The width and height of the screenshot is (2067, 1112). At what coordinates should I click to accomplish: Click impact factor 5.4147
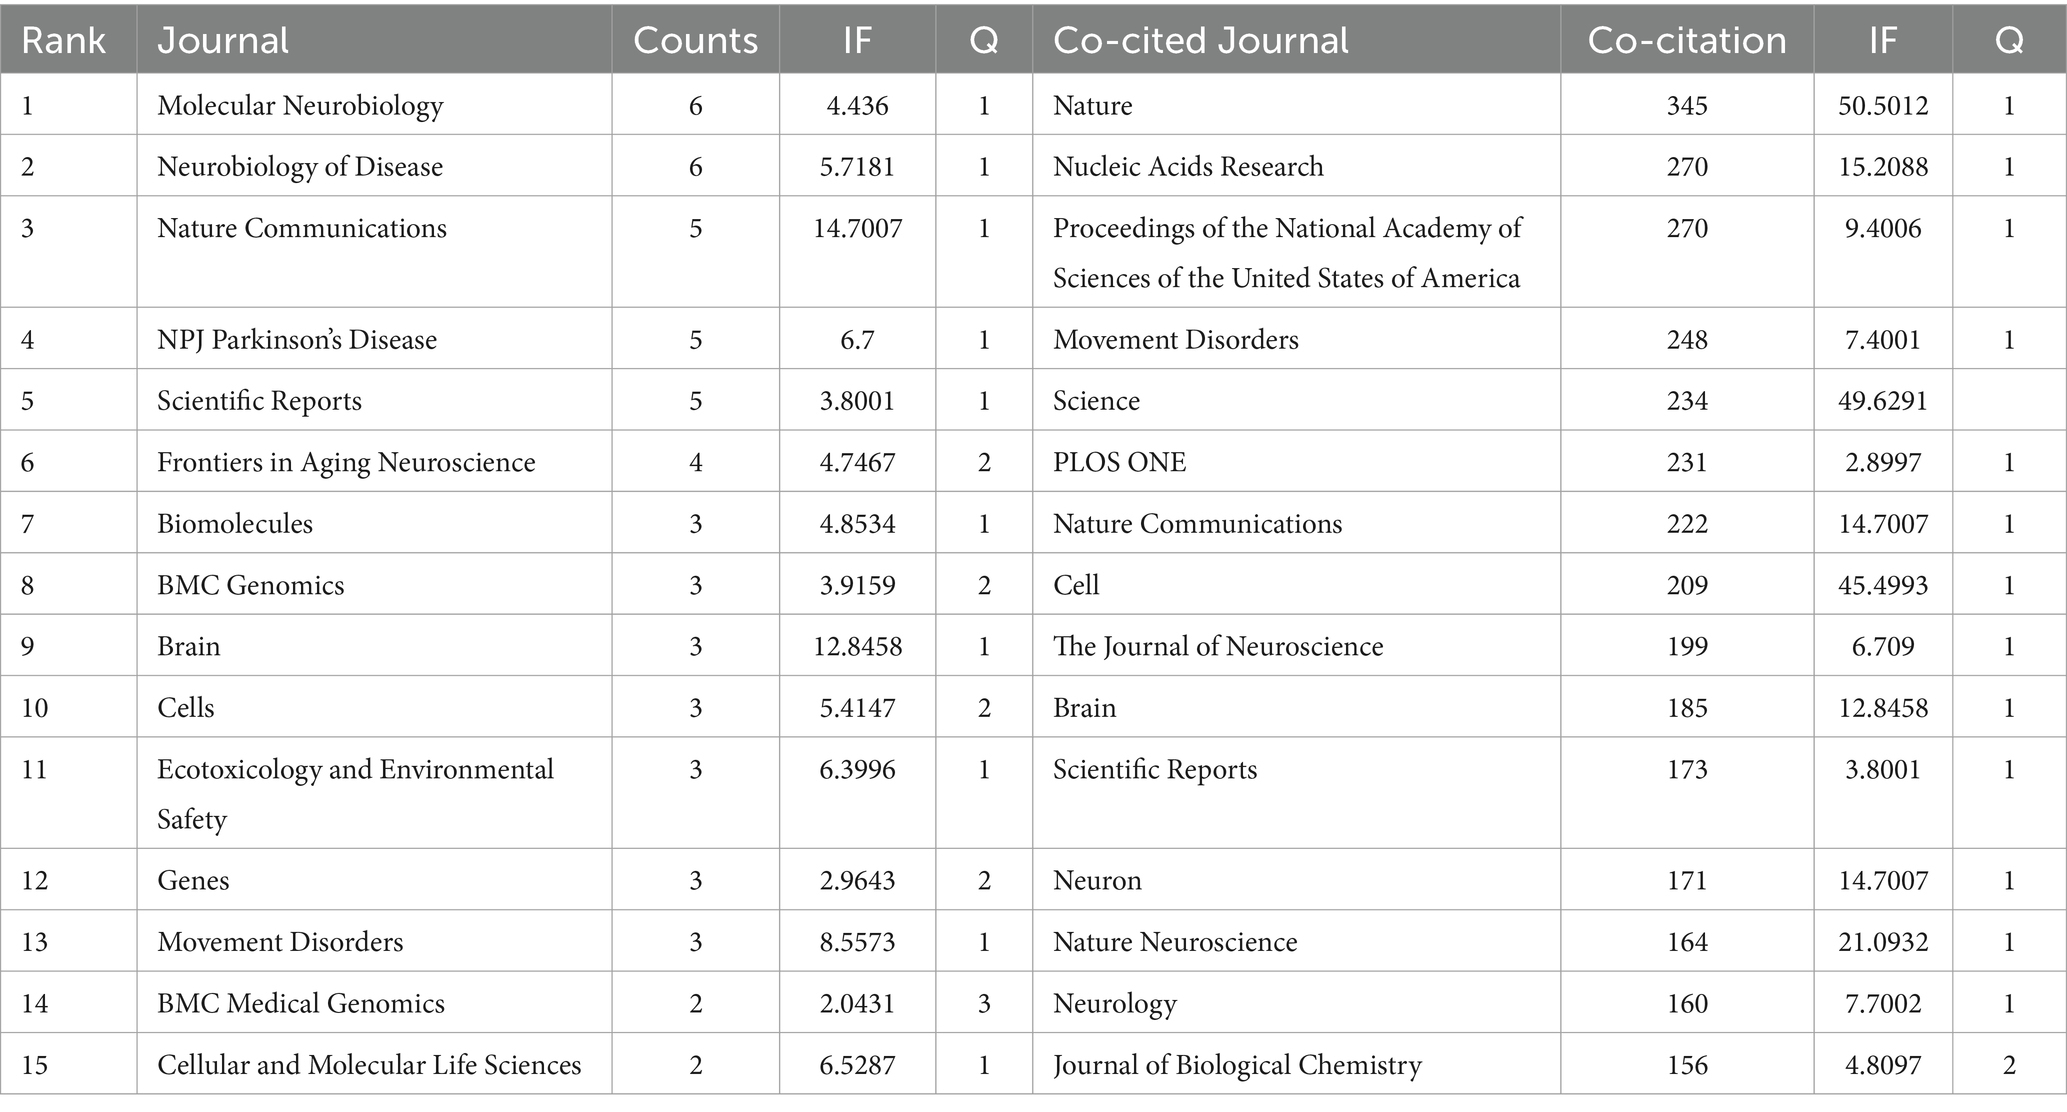pyautogui.click(x=857, y=708)
